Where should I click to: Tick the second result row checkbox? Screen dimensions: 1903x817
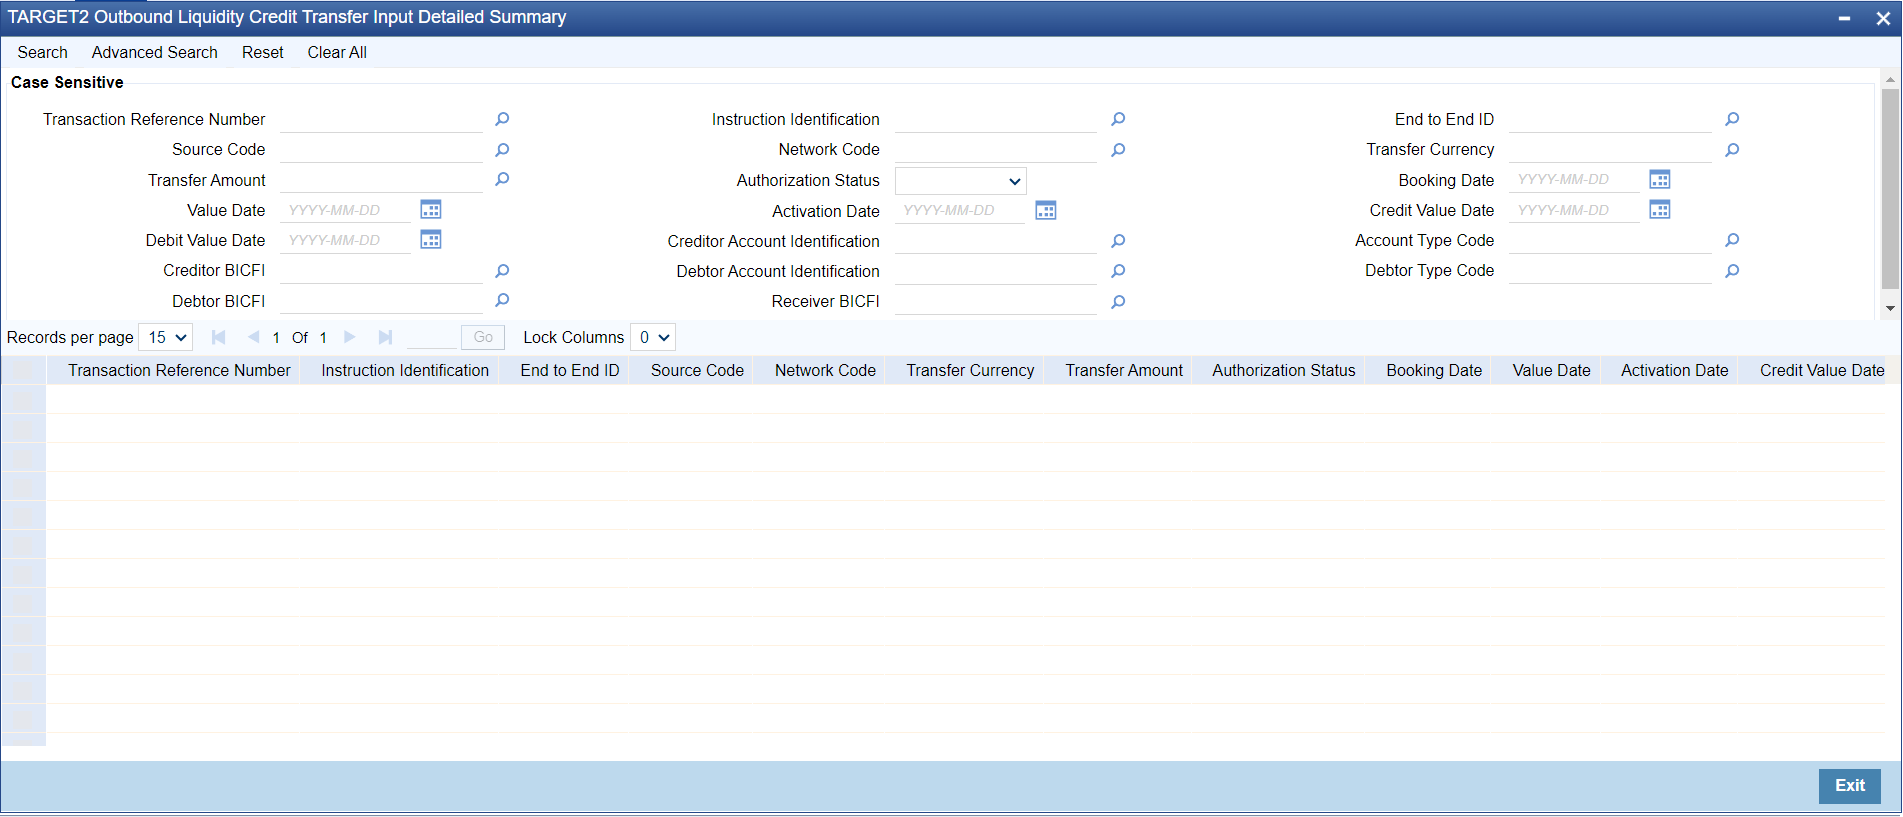(x=23, y=428)
